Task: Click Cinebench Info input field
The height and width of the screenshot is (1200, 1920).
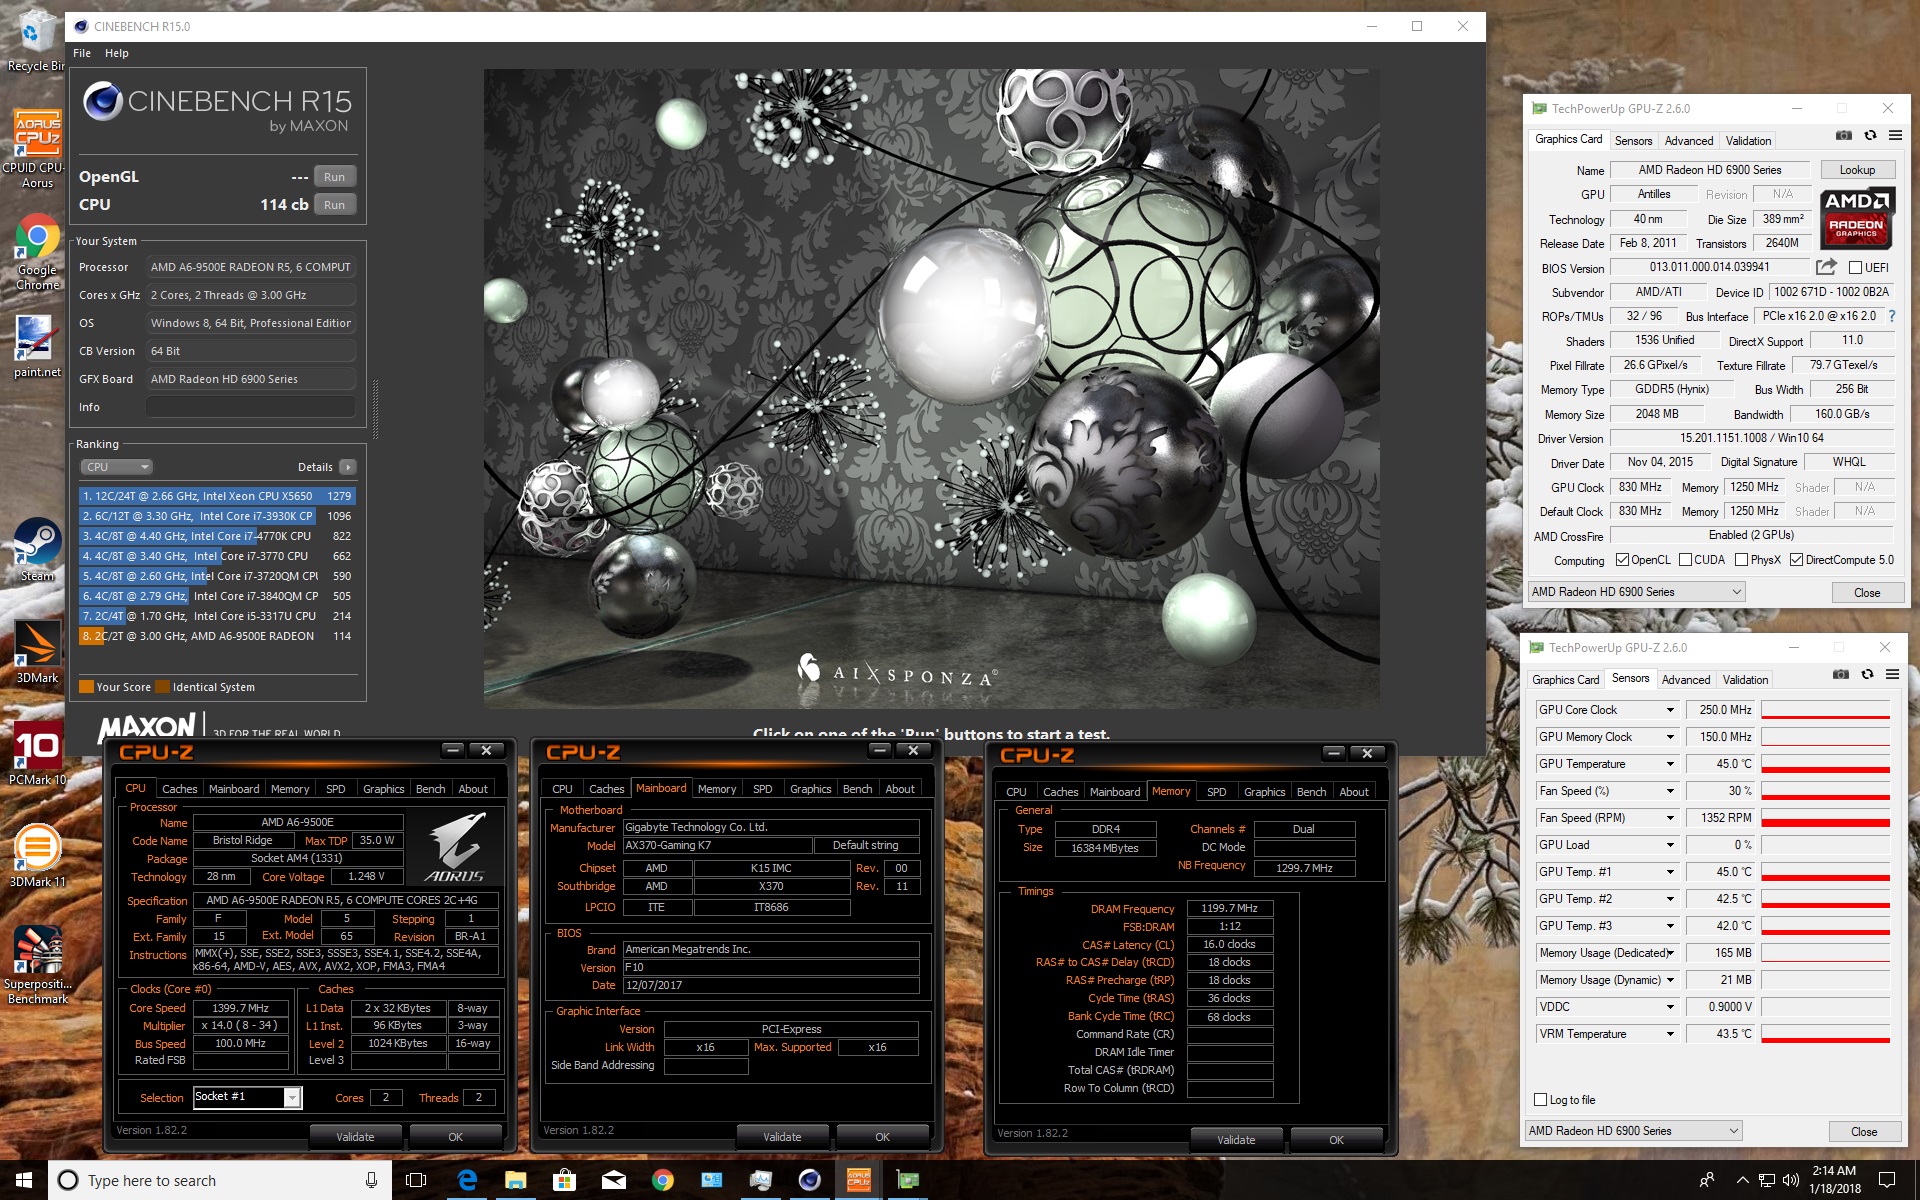Action: click(x=250, y=407)
